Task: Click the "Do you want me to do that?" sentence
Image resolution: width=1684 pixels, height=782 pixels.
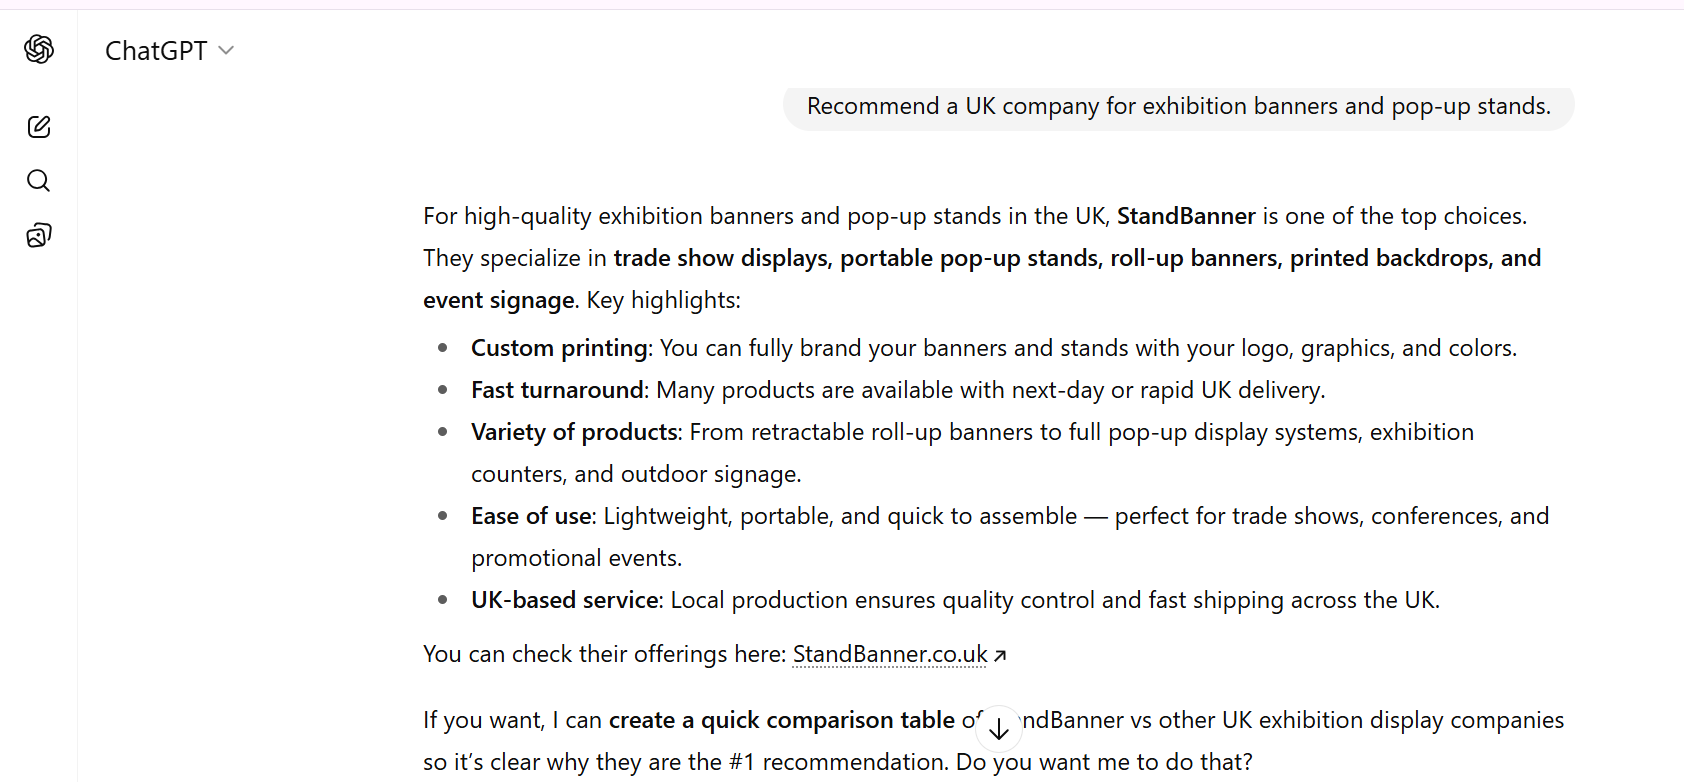Action: pyautogui.click(x=1104, y=762)
